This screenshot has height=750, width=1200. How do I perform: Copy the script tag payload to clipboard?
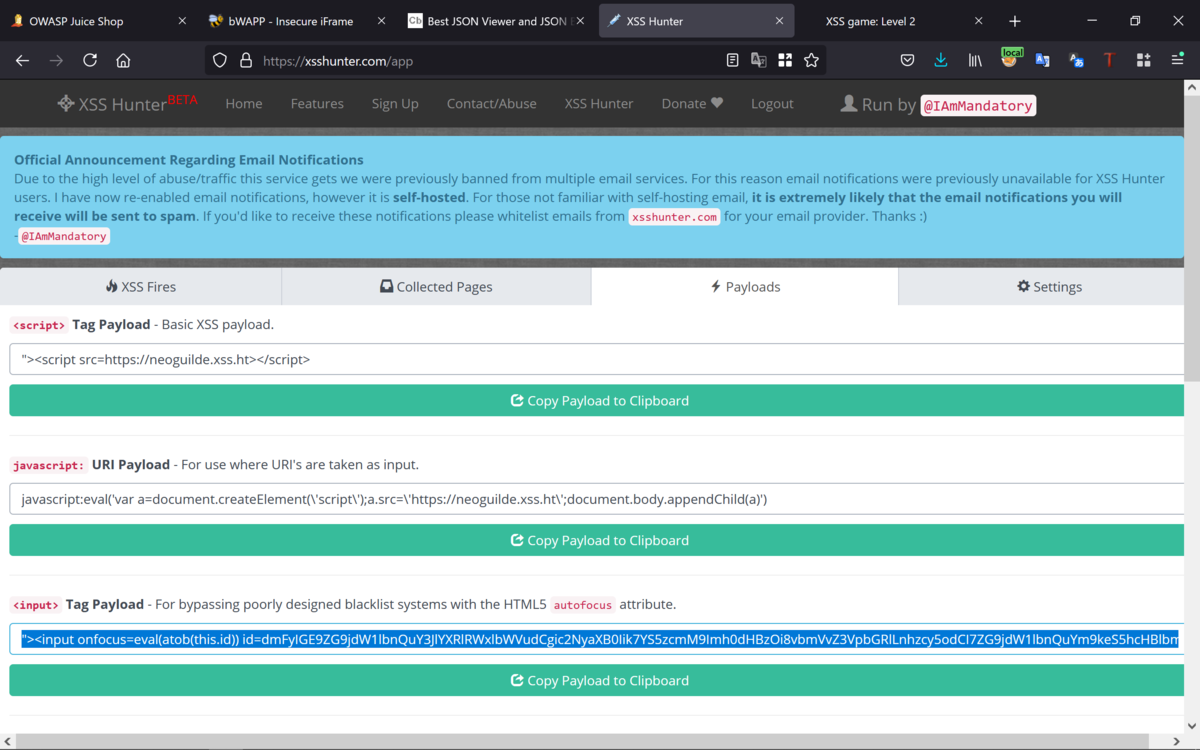[597, 400]
